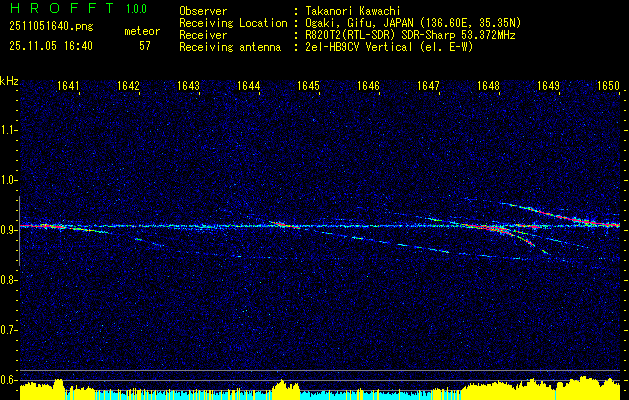Click the 1648 time marker
This screenshot has height=400, width=629.
(x=489, y=85)
